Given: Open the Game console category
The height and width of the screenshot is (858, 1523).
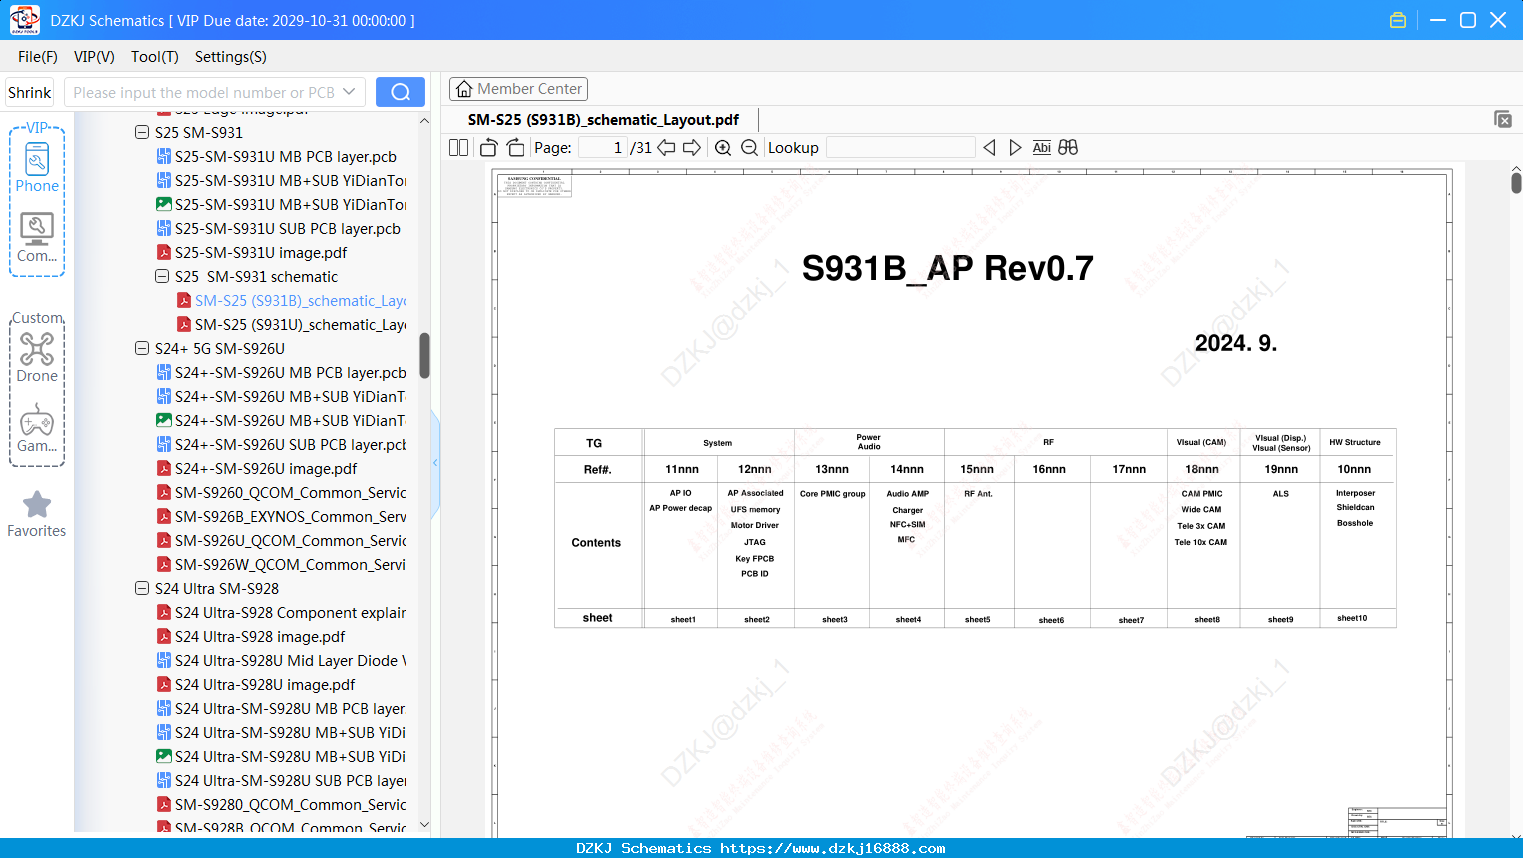Looking at the screenshot, I should [37, 428].
